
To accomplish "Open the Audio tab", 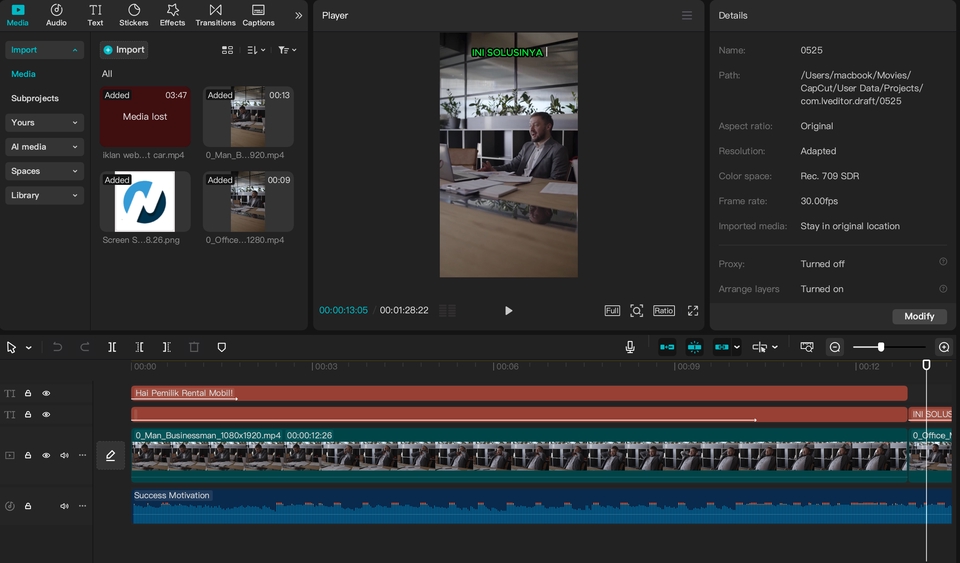I will point(56,15).
